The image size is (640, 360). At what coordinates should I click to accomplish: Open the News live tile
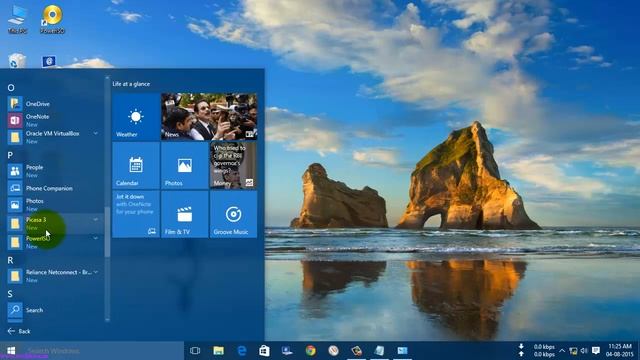click(209, 117)
